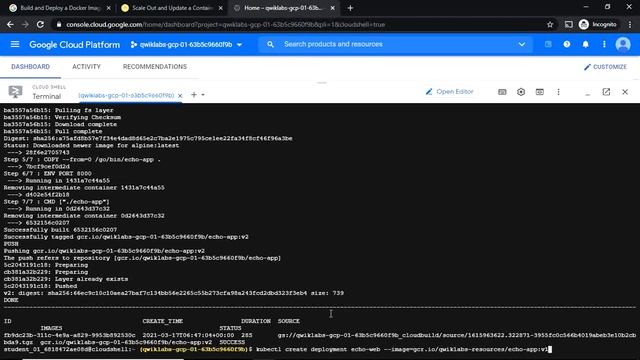Open the notifications bell
The image size is (640, 360).
point(585,44)
